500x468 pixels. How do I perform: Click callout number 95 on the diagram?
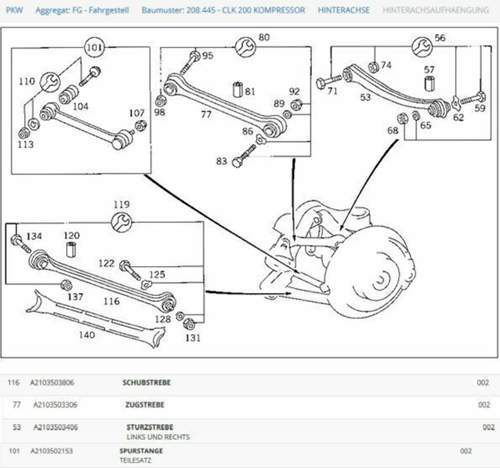point(208,55)
